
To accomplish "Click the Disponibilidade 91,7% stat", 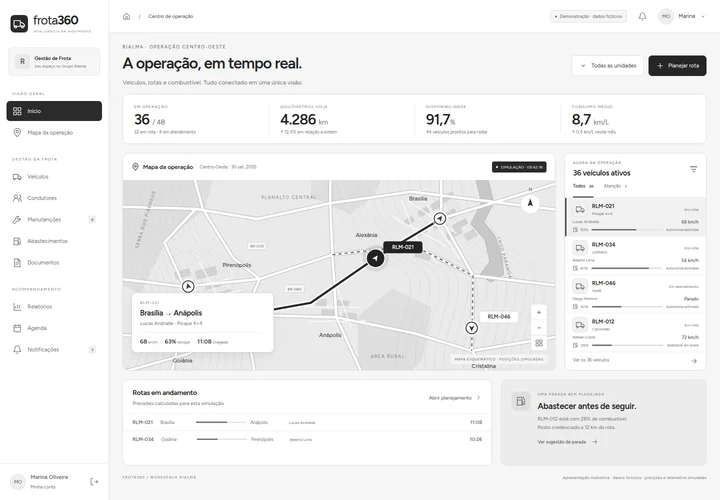I will pos(487,119).
